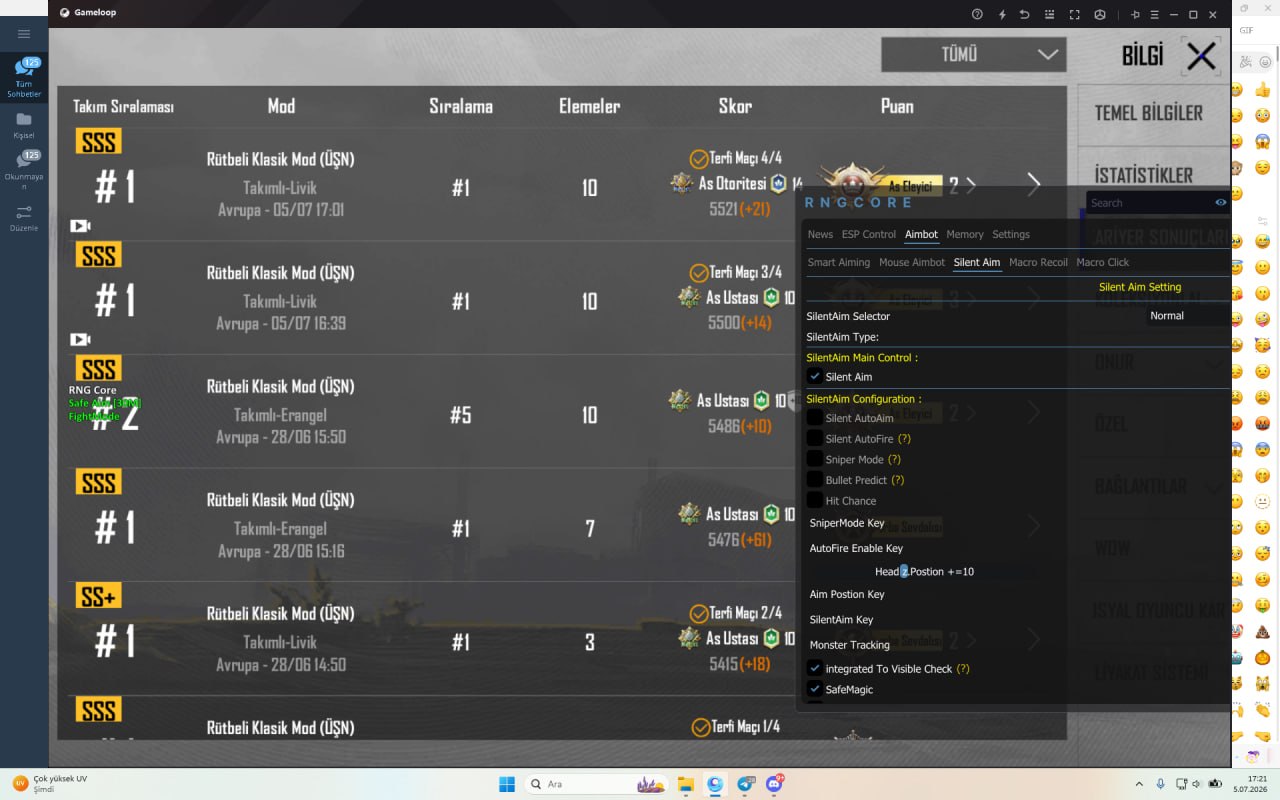Expand the 05/07 17:01 match row arrow
The width and height of the screenshot is (1280, 800).
[1034, 184]
